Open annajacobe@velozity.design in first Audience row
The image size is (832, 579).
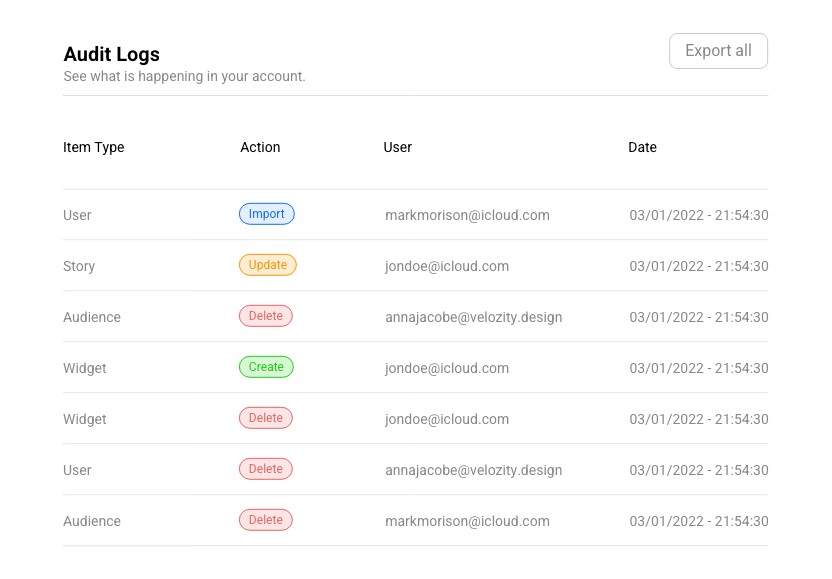click(473, 317)
